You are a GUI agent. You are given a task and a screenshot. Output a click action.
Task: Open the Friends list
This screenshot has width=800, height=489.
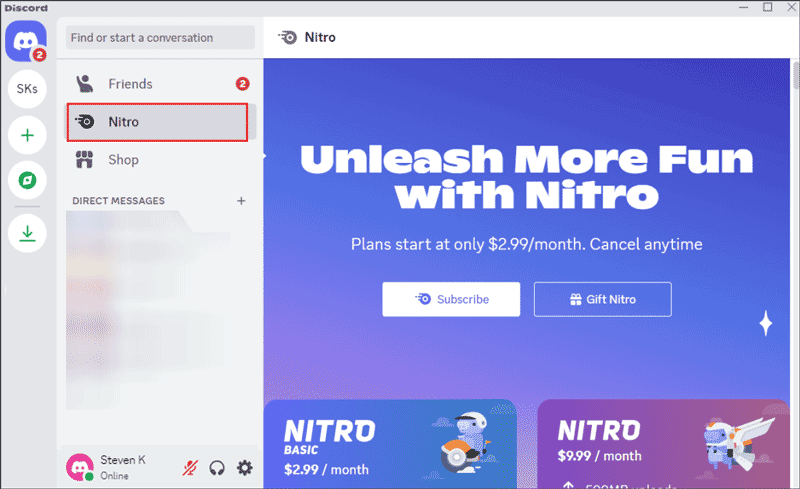[160, 84]
